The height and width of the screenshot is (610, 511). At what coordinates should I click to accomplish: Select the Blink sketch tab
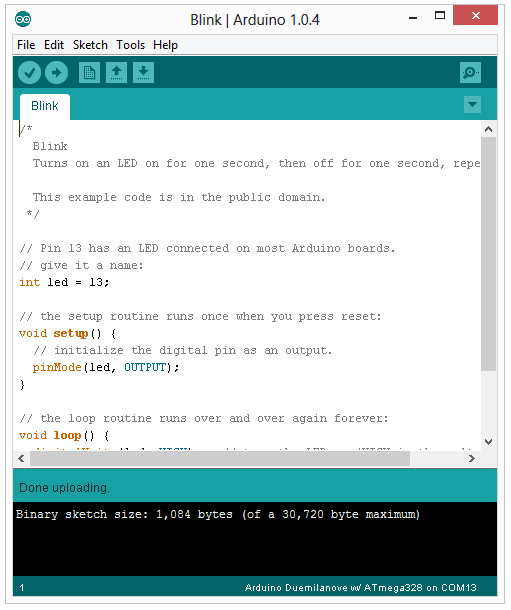tap(45, 106)
